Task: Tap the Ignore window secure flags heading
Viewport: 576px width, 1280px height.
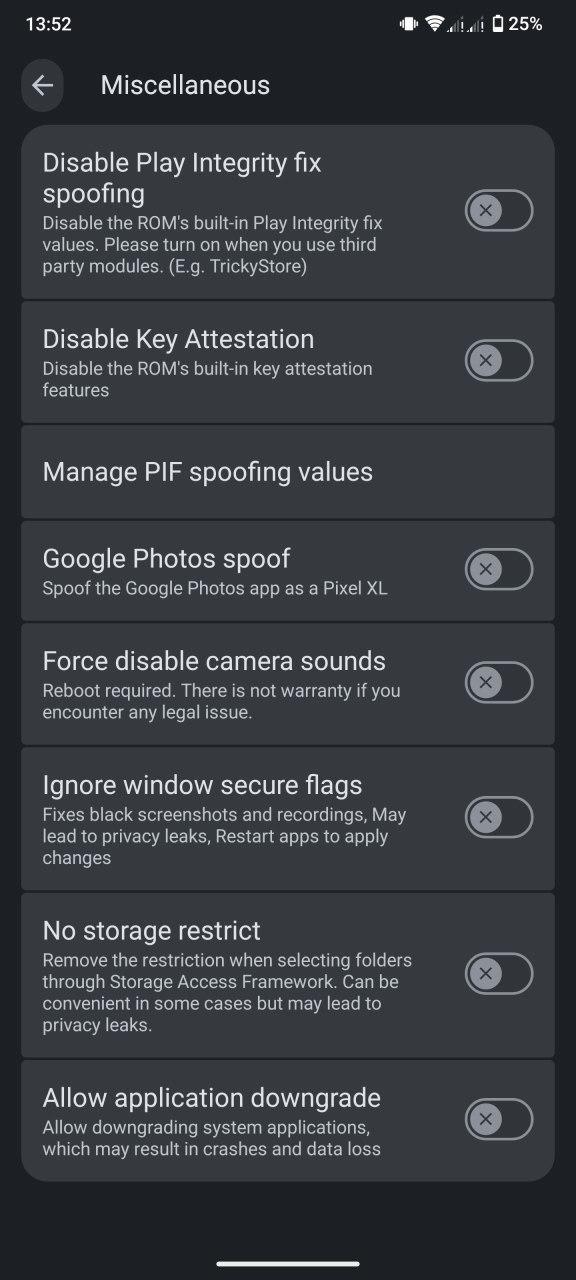Action: click(x=202, y=785)
